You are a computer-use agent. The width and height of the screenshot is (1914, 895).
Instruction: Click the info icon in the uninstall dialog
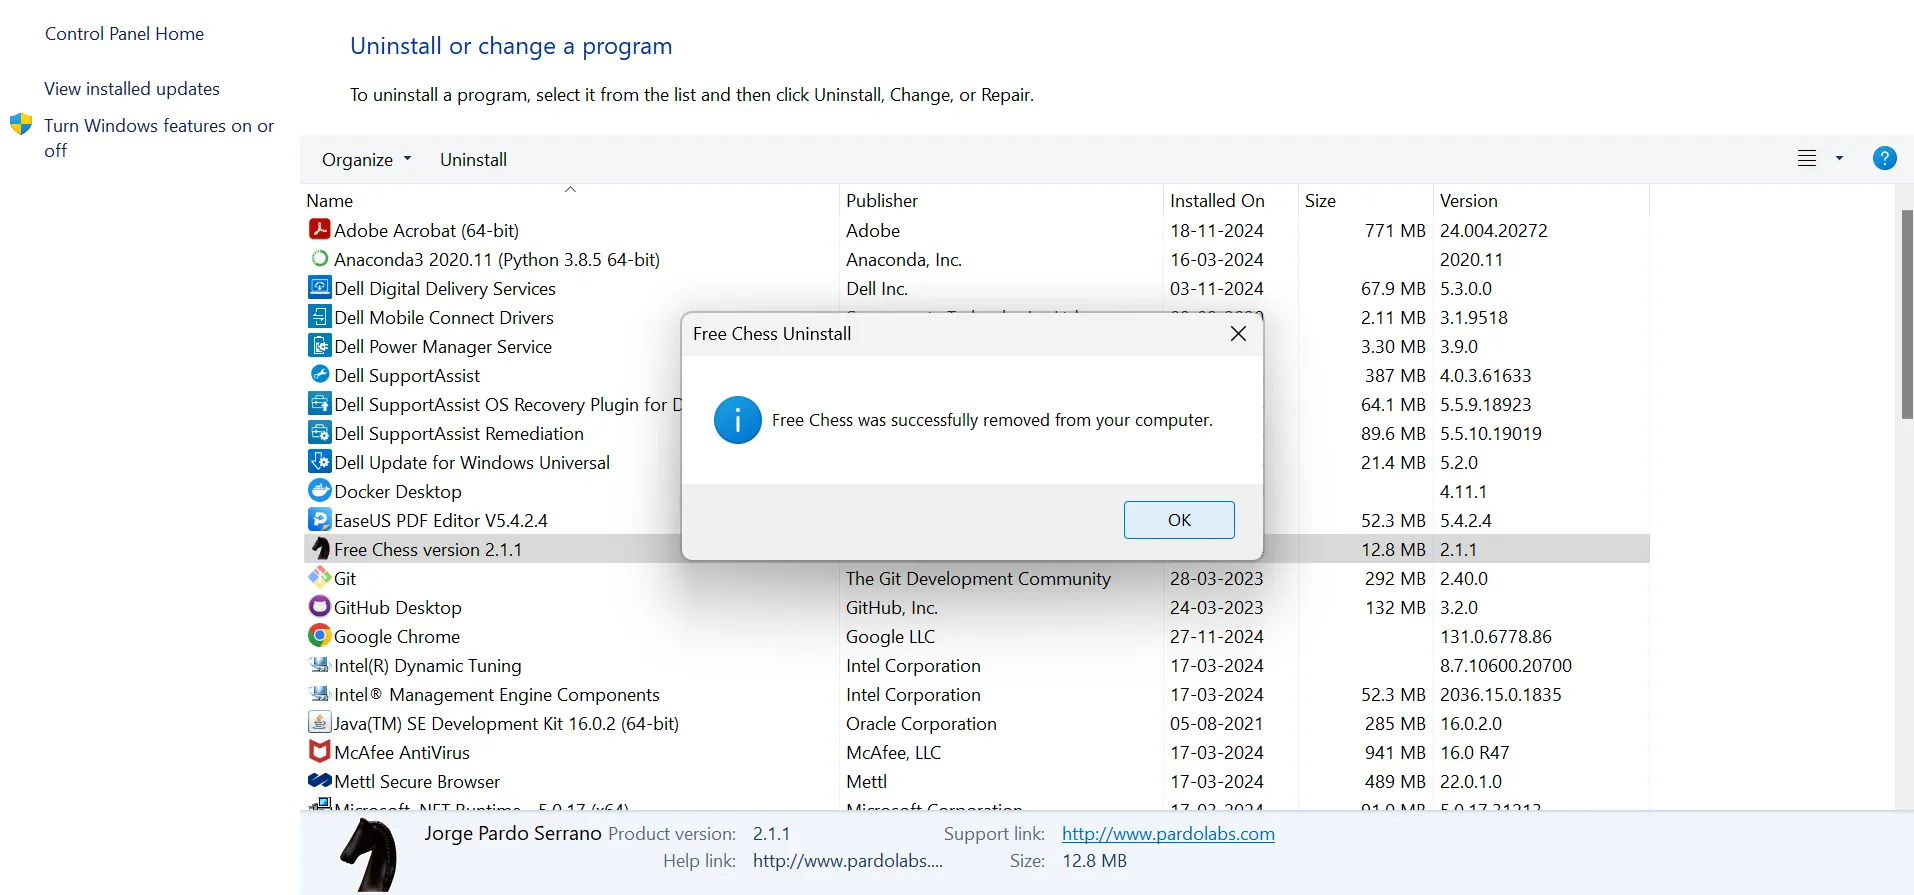738,420
